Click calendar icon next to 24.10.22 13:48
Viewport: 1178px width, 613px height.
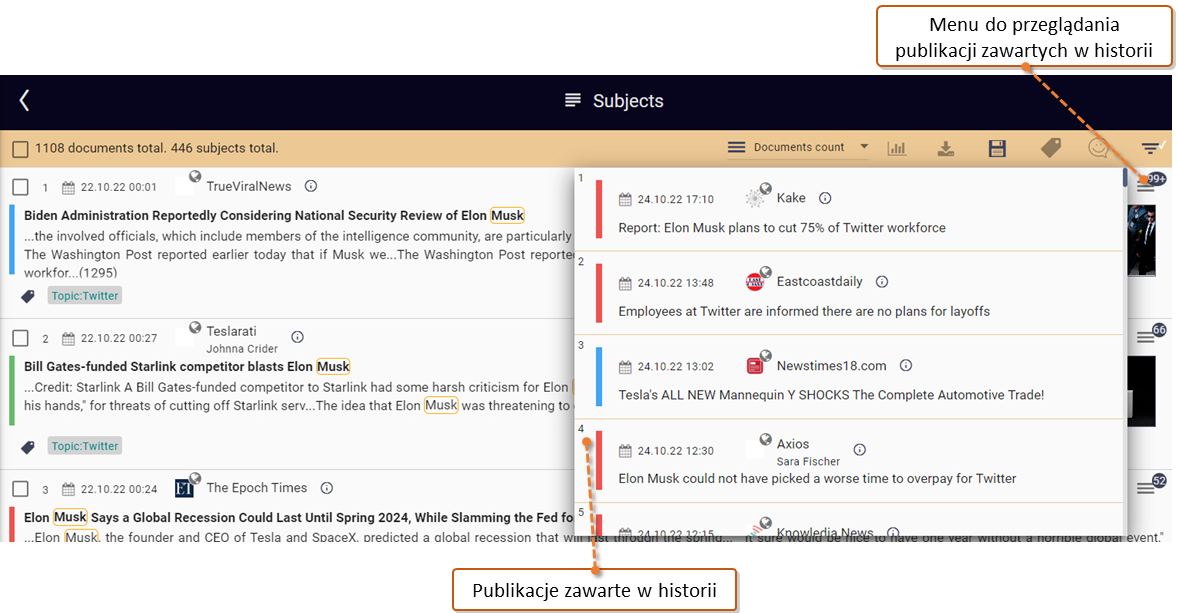pyautogui.click(x=625, y=283)
